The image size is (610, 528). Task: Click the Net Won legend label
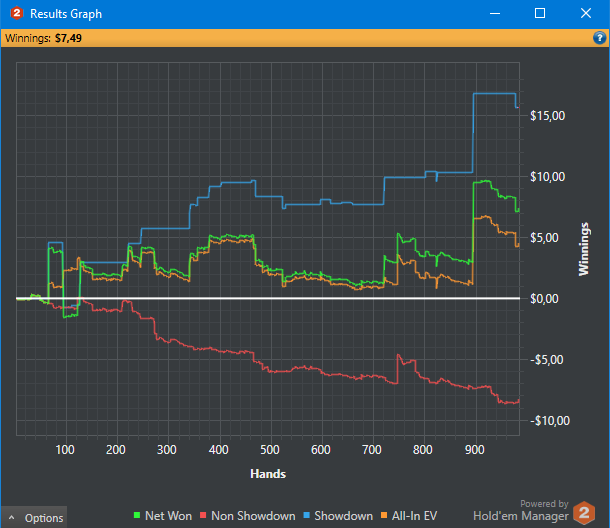pyautogui.click(x=168, y=516)
